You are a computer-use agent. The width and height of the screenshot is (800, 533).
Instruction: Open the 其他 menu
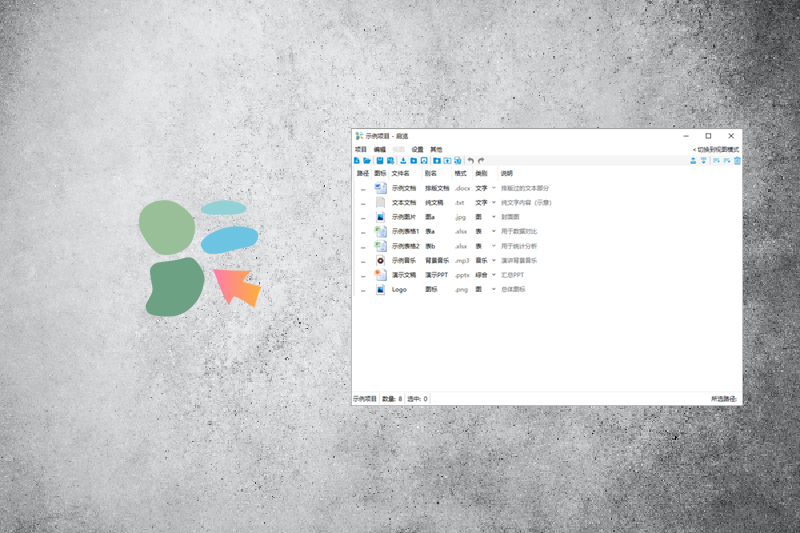(436, 149)
